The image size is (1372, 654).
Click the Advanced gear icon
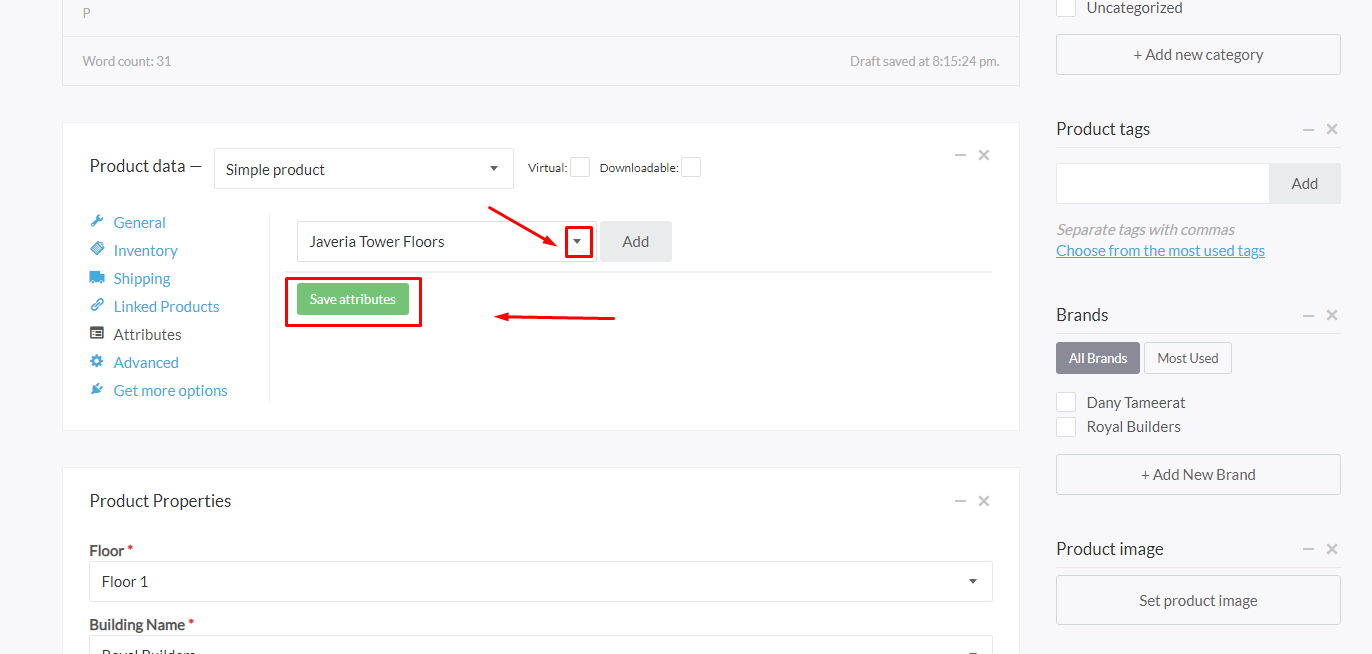pos(97,362)
